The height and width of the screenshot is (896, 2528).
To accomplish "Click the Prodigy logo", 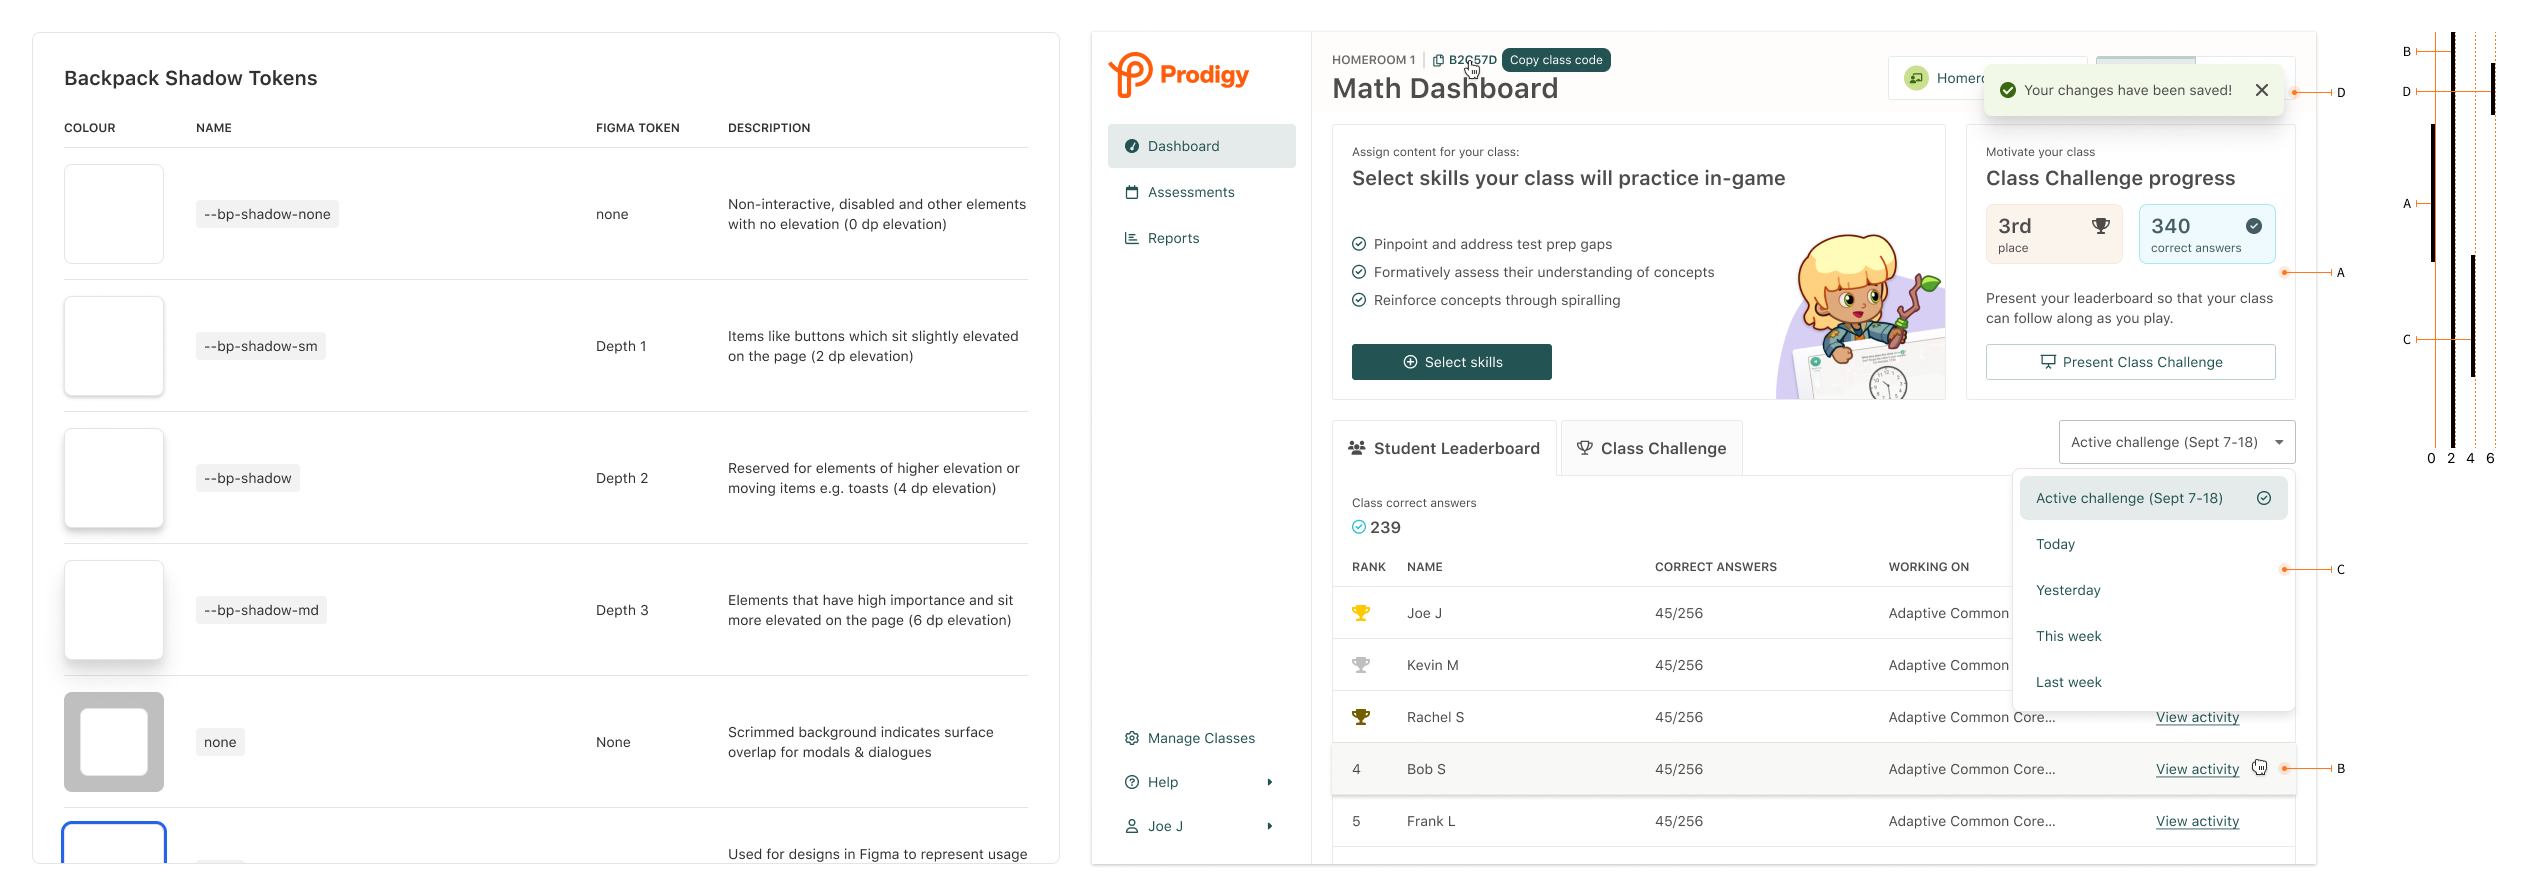I will click(1179, 75).
